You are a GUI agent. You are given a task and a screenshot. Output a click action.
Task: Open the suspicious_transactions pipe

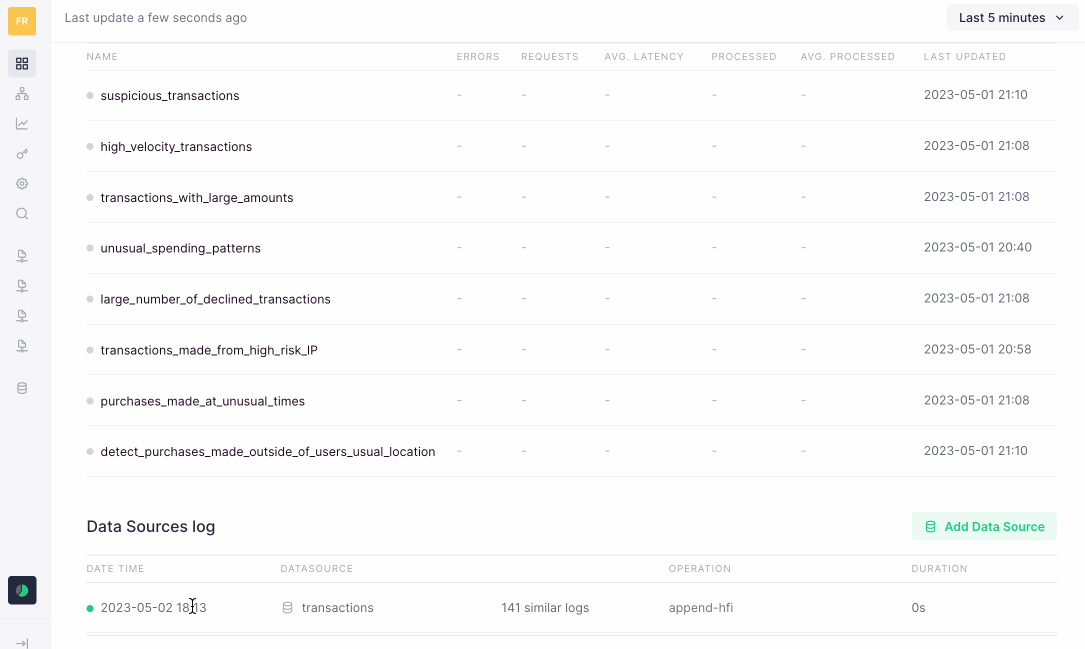point(169,96)
